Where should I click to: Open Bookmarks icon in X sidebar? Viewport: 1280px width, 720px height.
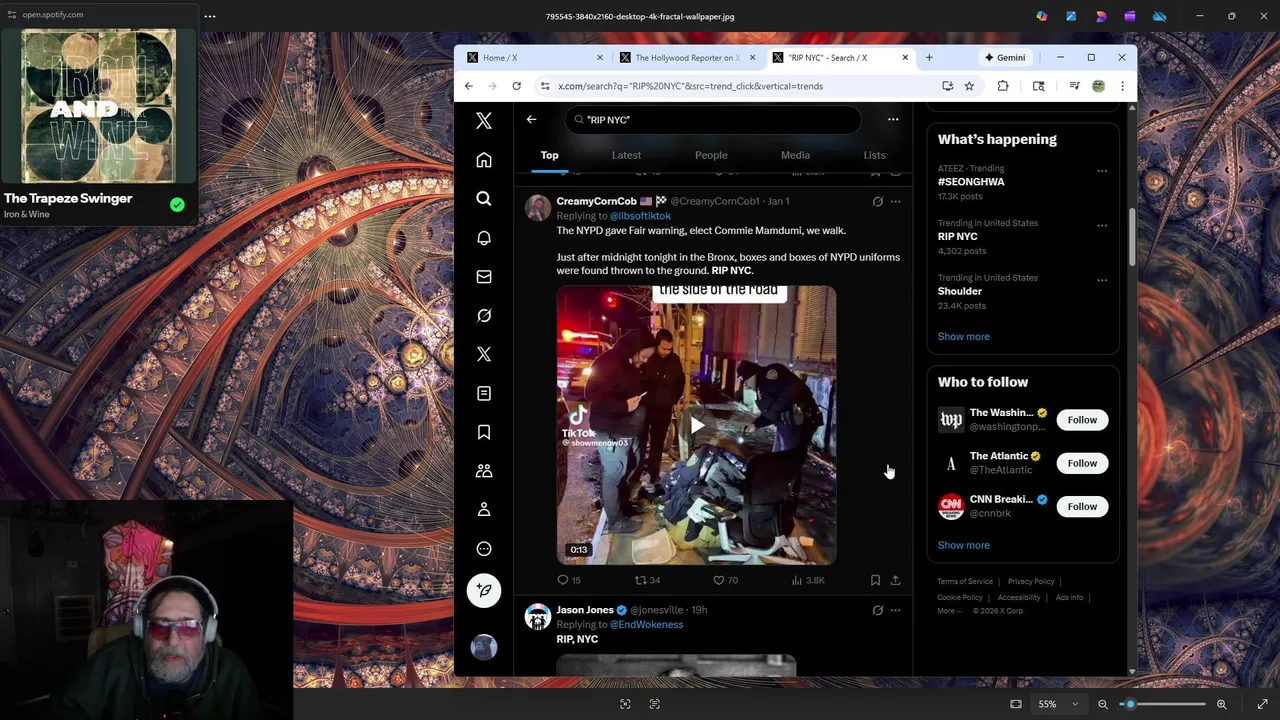pyautogui.click(x=484, y=432)
